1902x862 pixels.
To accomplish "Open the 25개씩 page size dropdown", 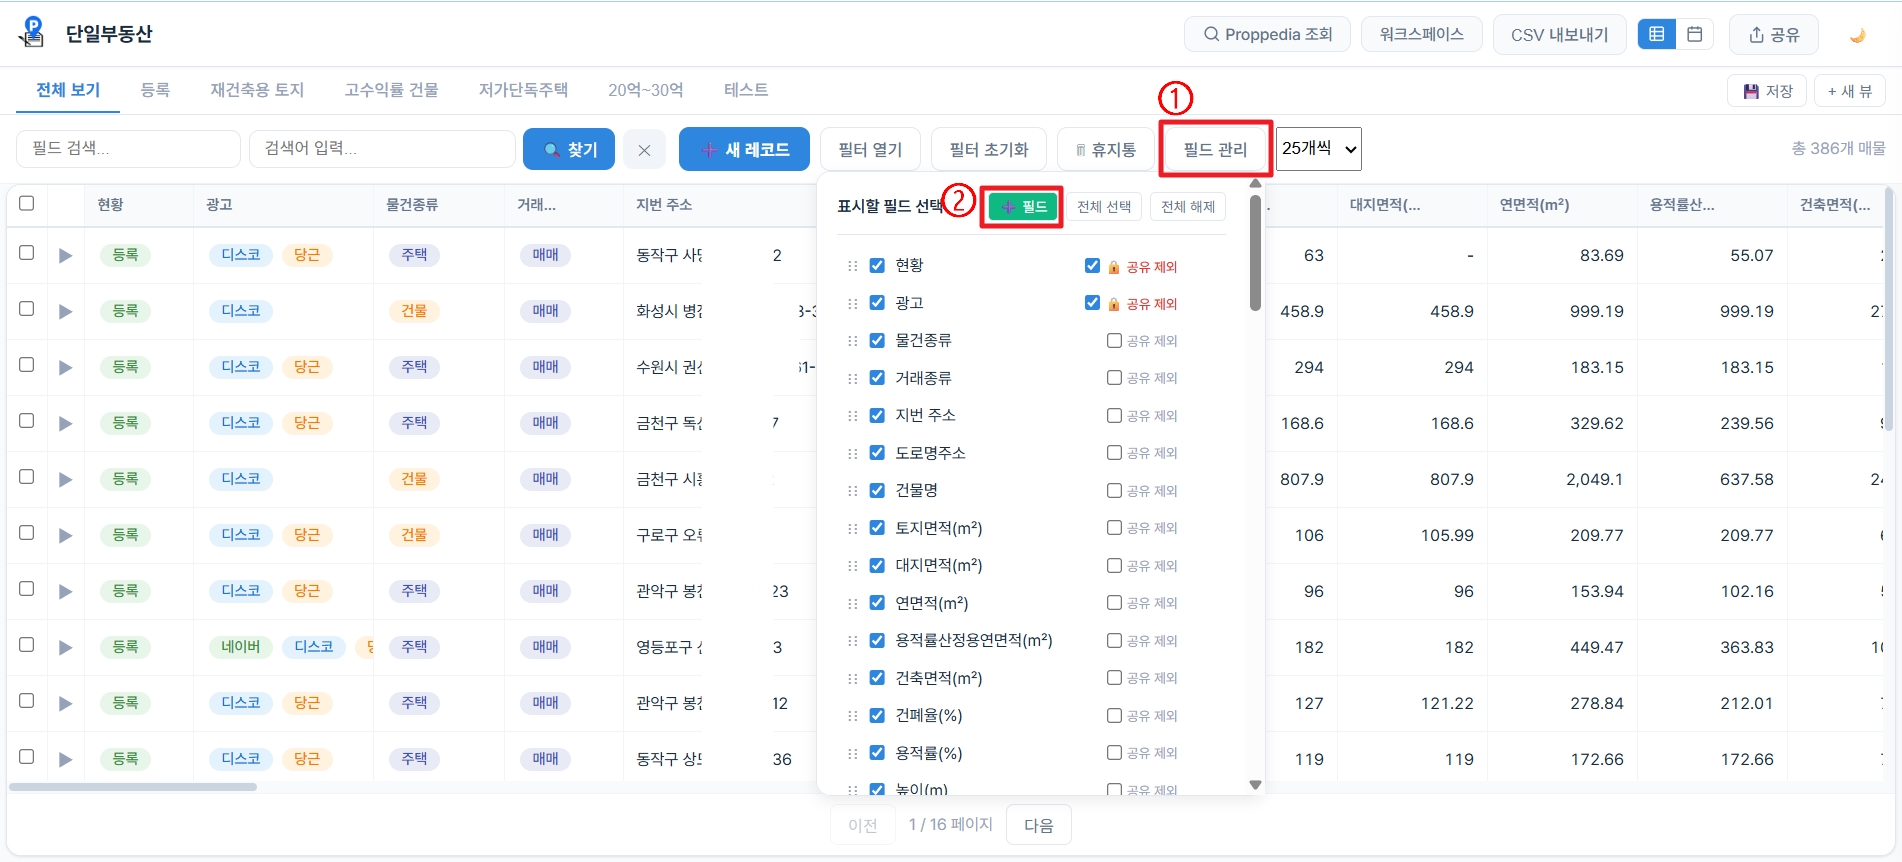I will click(x=1318, y=149).
